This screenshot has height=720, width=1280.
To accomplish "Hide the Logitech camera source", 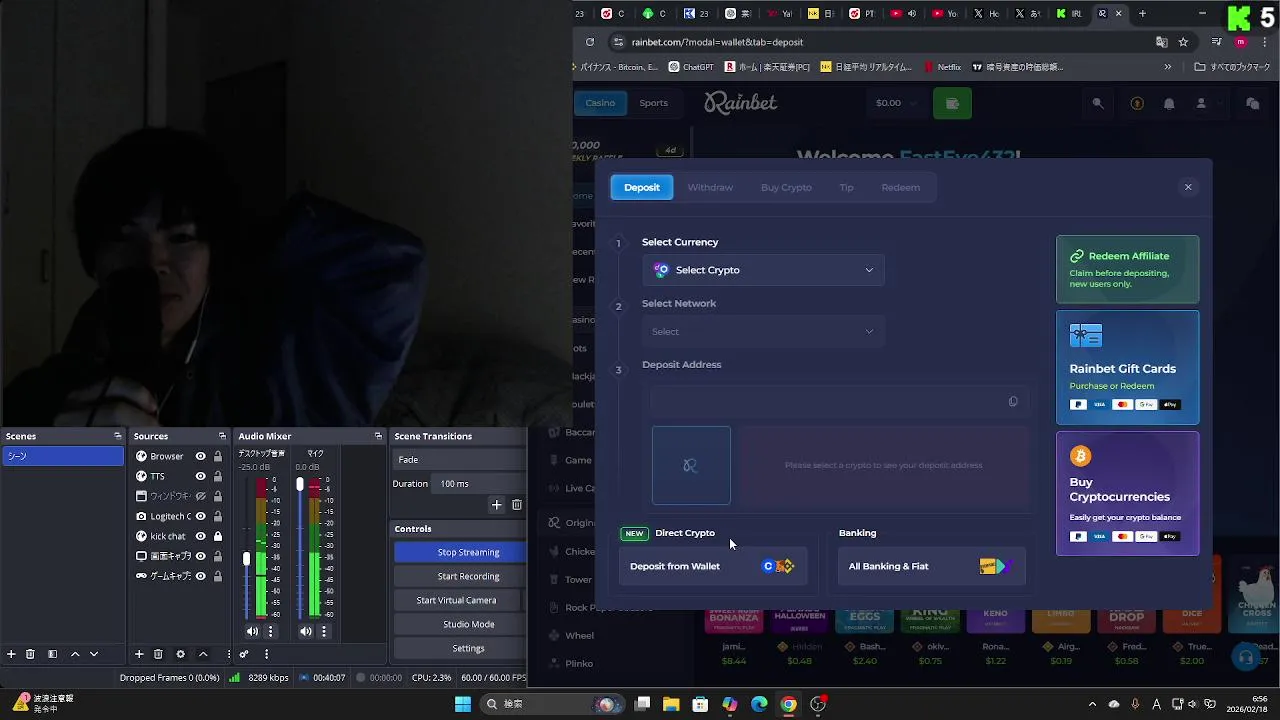I will [x=200, y=516].
